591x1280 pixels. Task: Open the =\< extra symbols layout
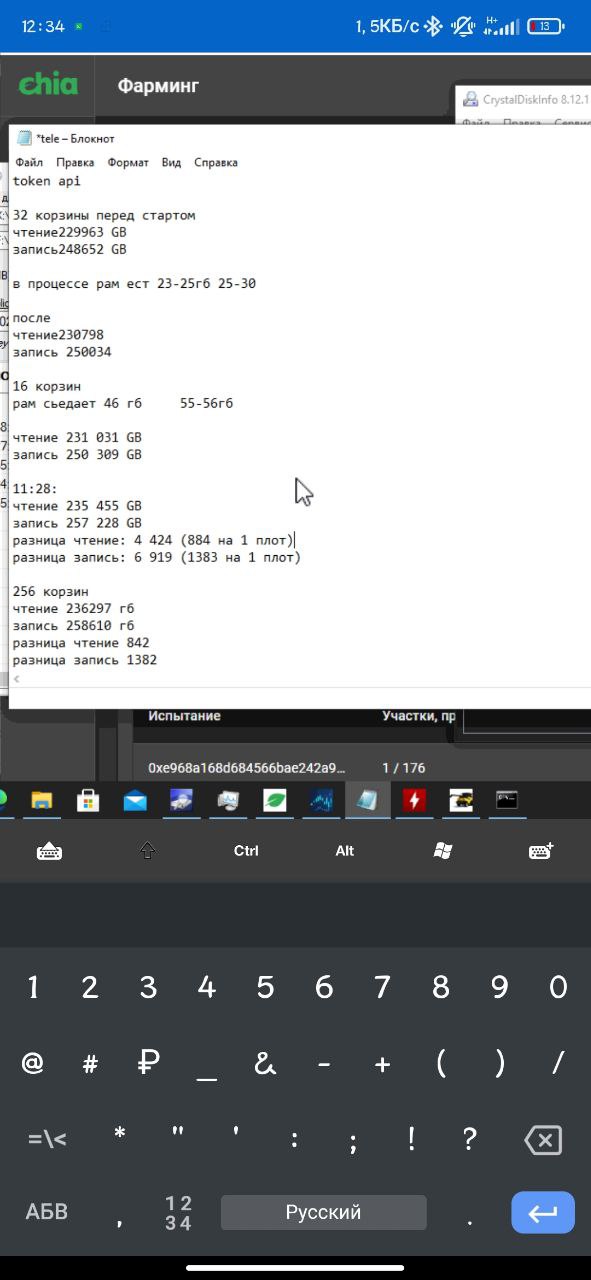tap(47, 1139)
